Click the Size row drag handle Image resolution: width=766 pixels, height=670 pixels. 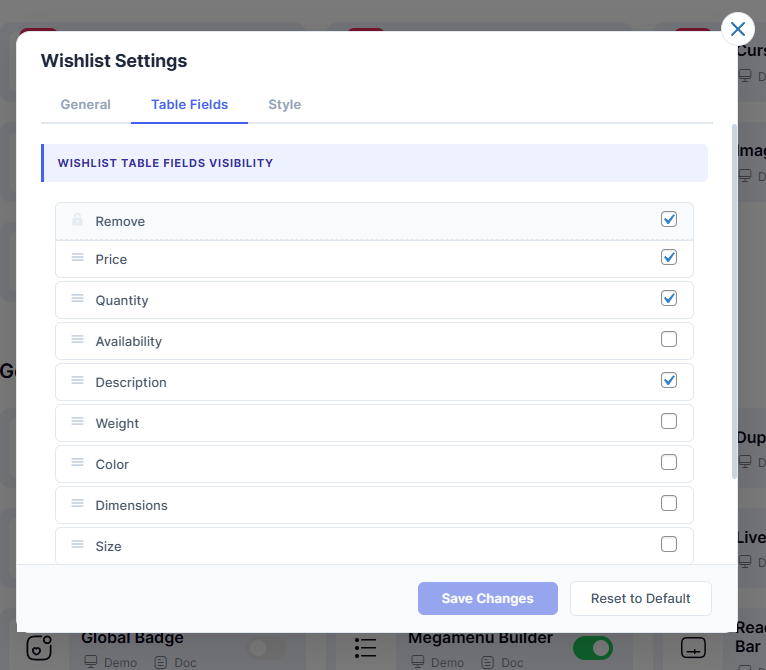pyautogui.click(x=77, y=545)
